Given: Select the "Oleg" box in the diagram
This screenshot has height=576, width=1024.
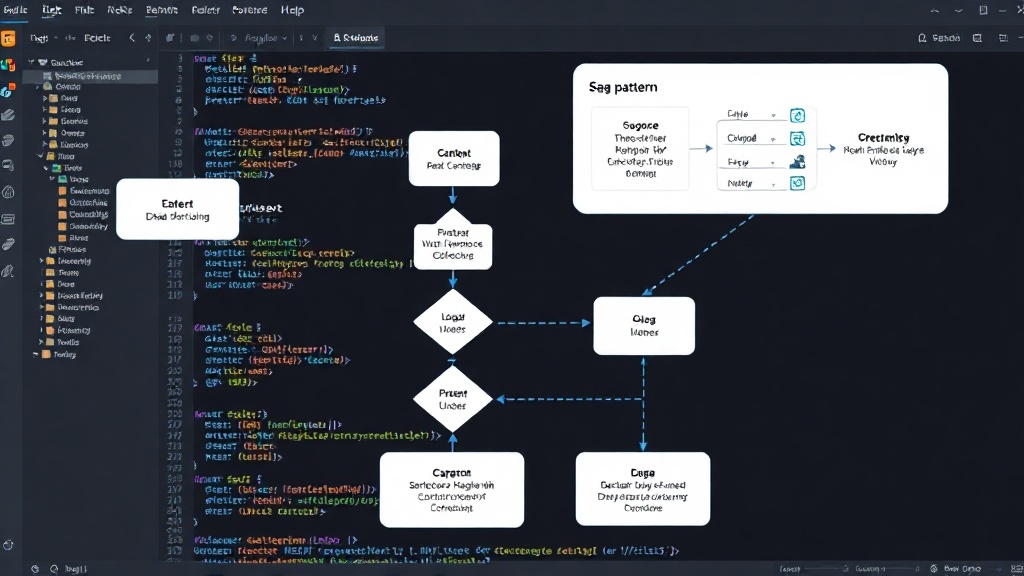Looking at the screenshot, I should [x=644, y=326].
